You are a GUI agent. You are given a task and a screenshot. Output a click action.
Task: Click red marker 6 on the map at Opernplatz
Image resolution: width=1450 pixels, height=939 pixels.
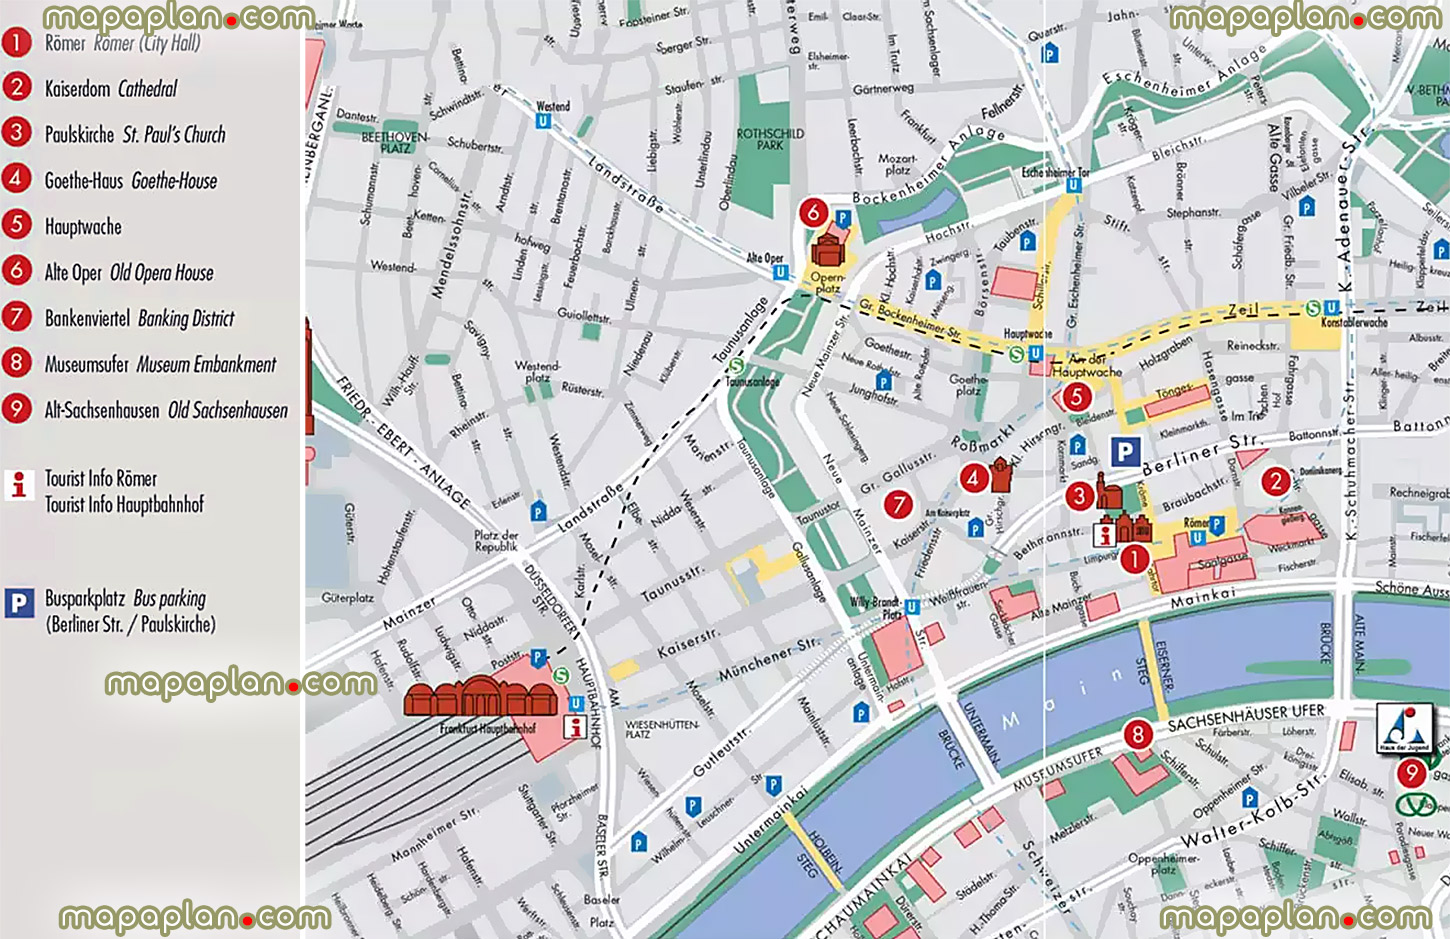(813, 212)
